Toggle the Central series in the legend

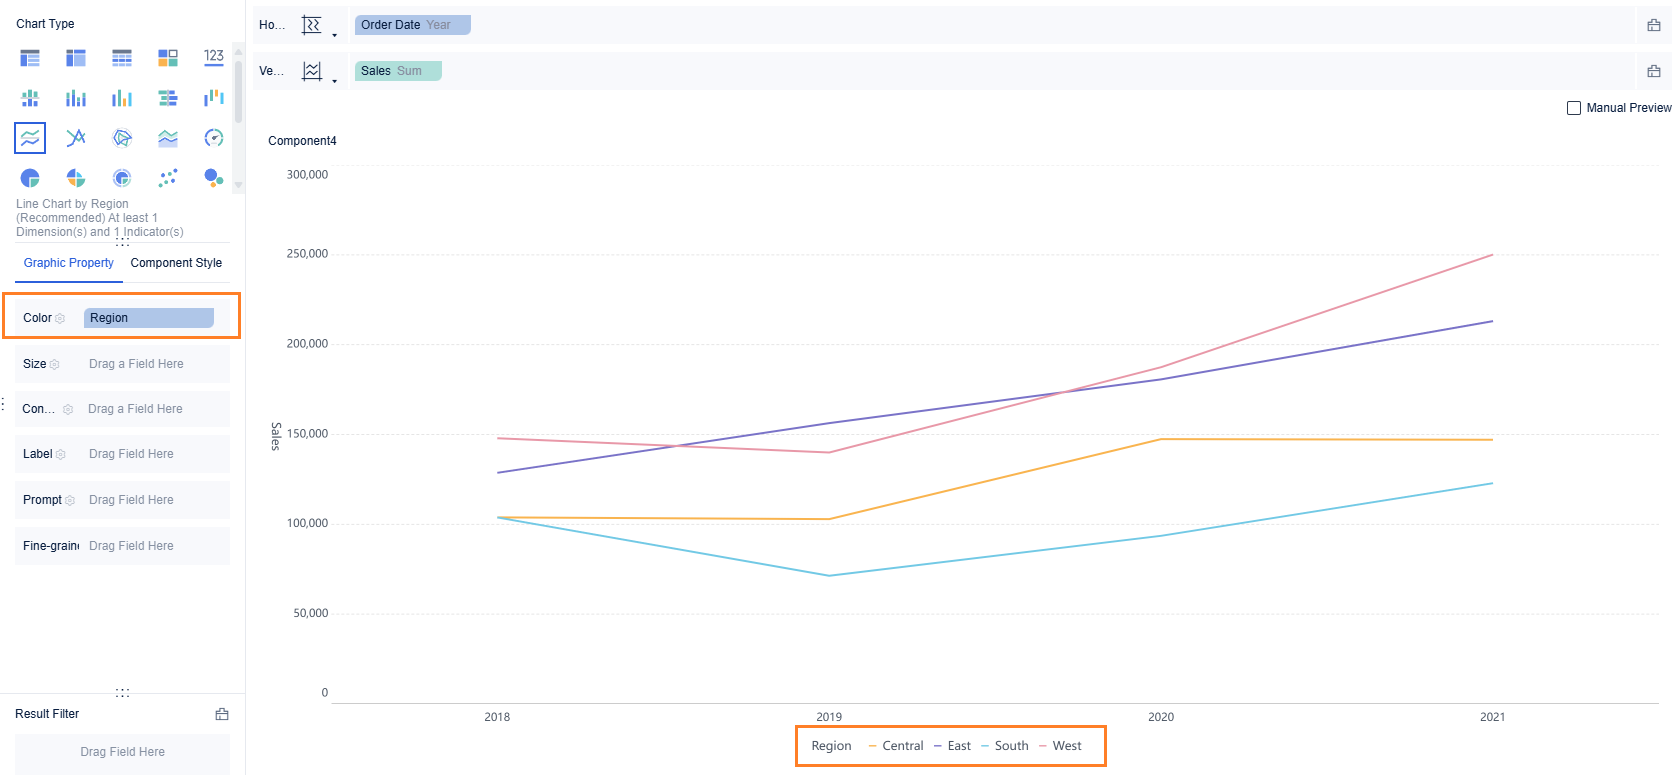point(896,746)
